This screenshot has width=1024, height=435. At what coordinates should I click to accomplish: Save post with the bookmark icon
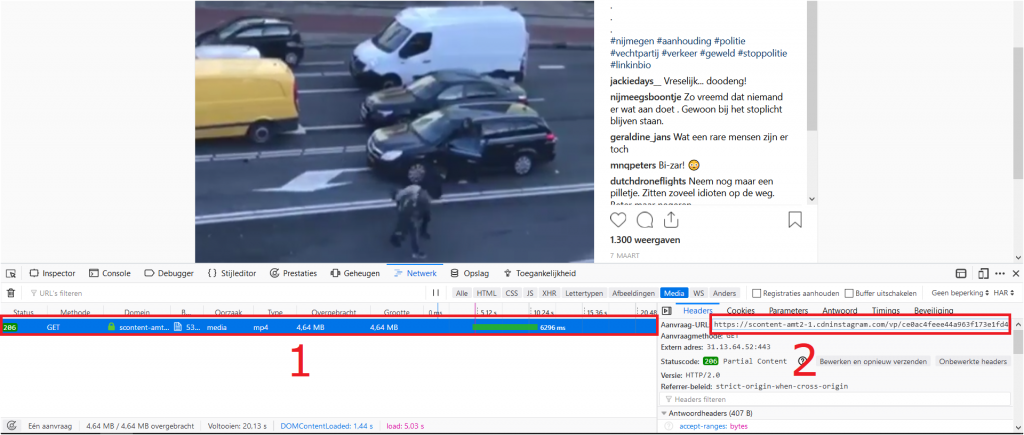[795, 220]
